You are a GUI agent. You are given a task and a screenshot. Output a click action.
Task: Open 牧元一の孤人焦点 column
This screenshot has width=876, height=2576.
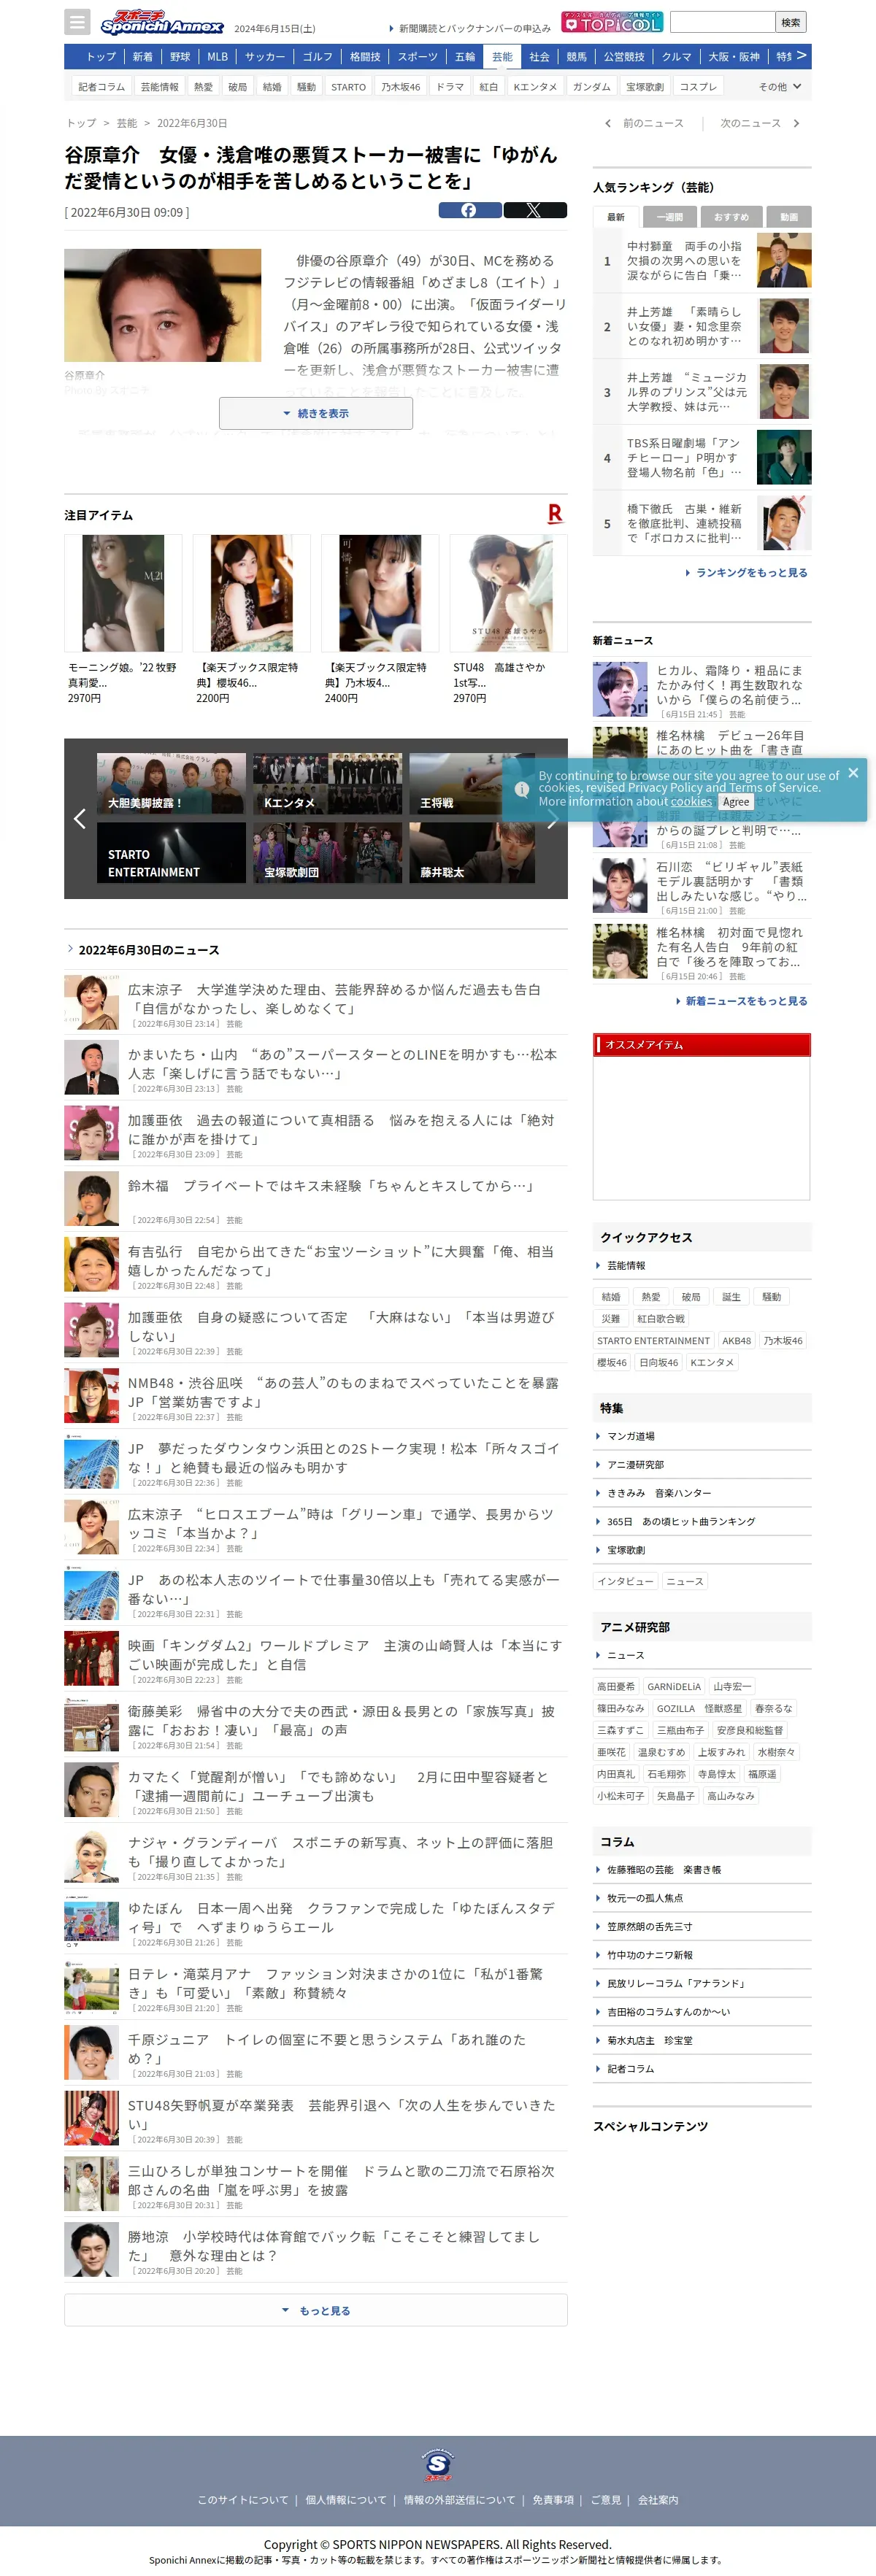[645, 1898]
